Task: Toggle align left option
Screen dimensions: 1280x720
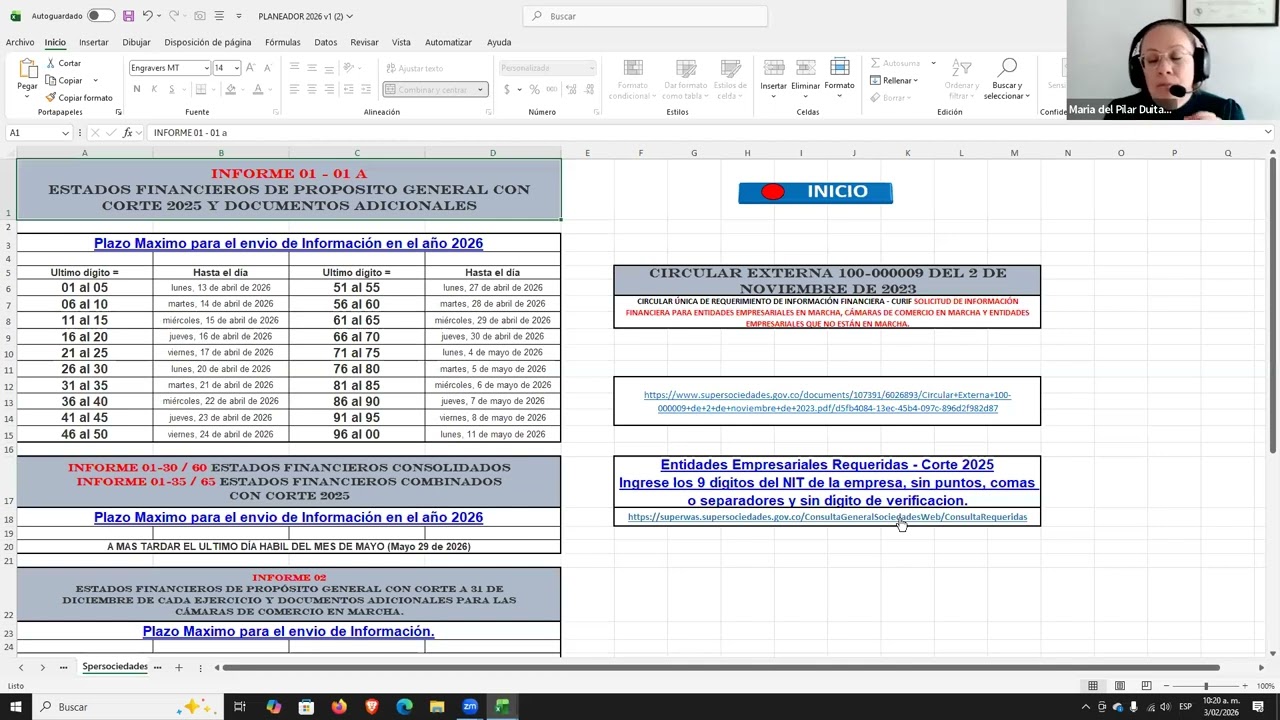Action: (294, 89)
